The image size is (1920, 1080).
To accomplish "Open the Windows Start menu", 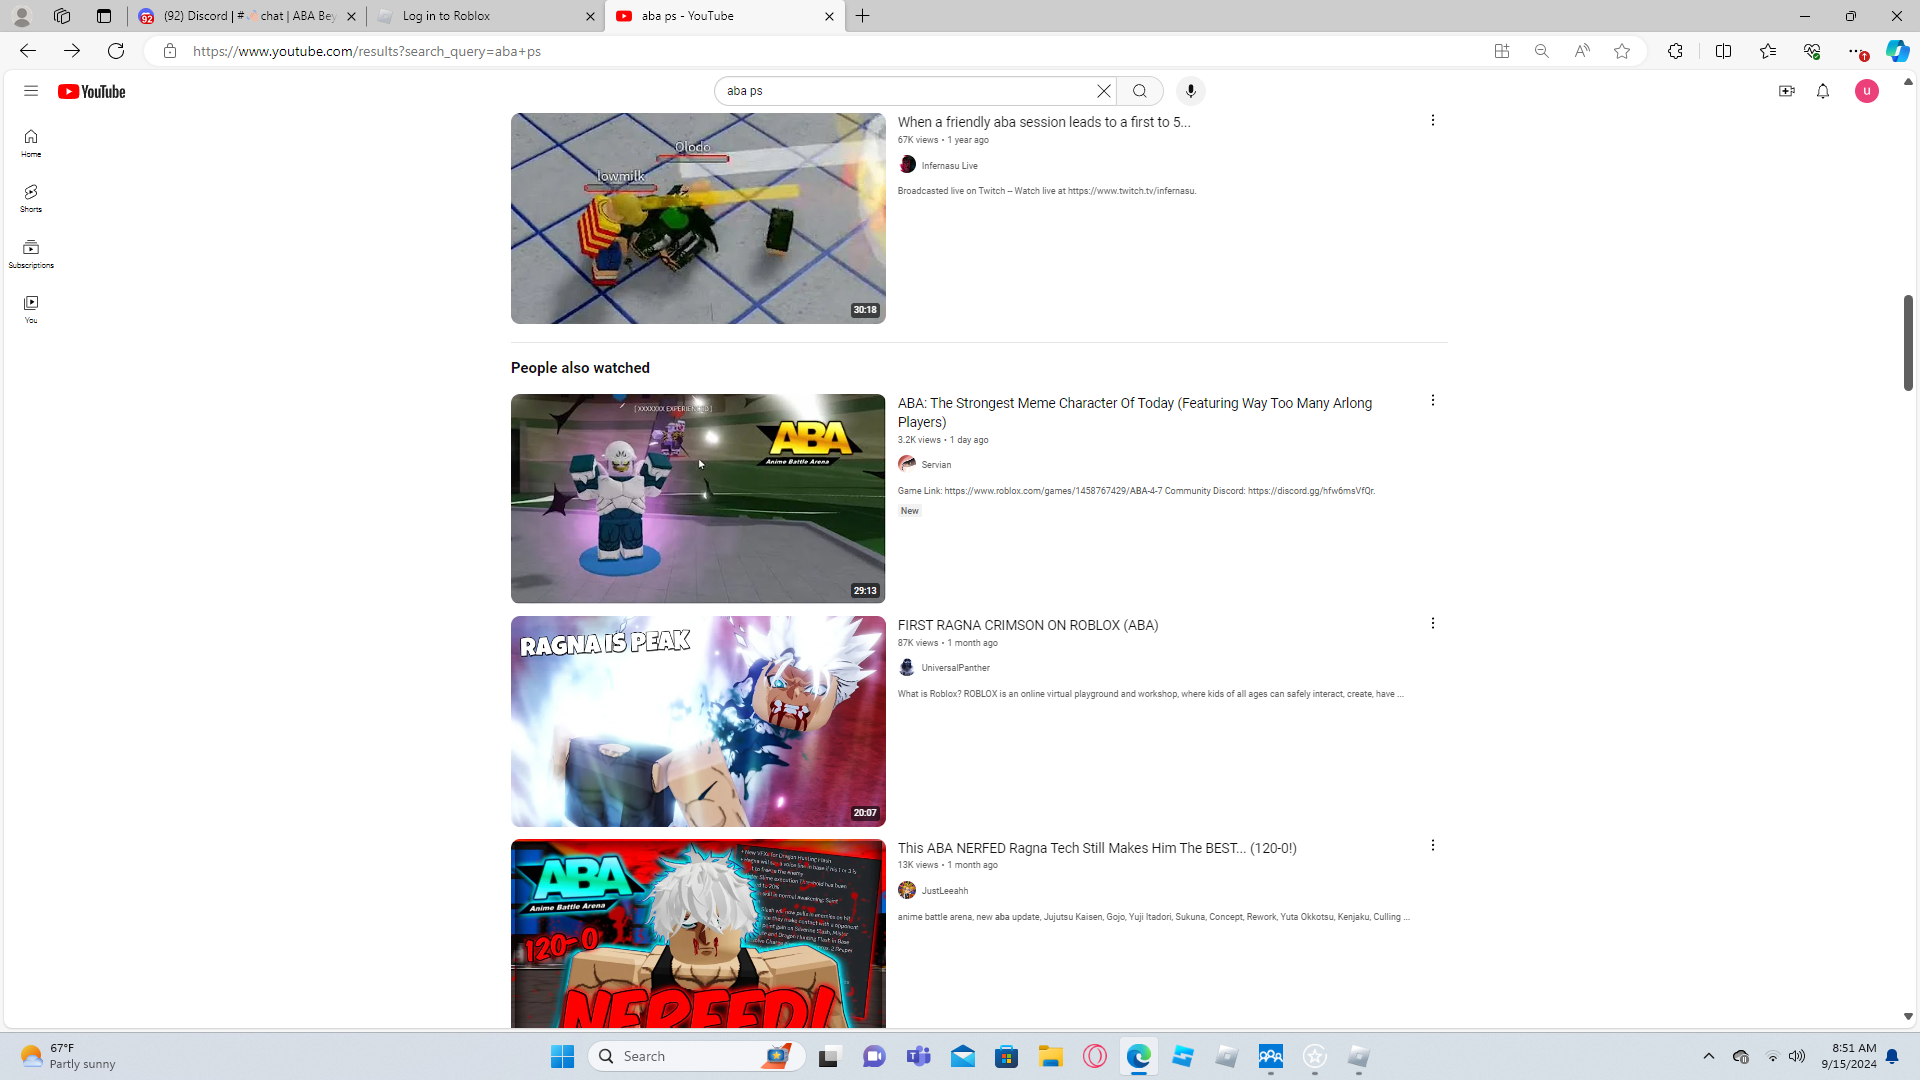I will [562, 1056].
